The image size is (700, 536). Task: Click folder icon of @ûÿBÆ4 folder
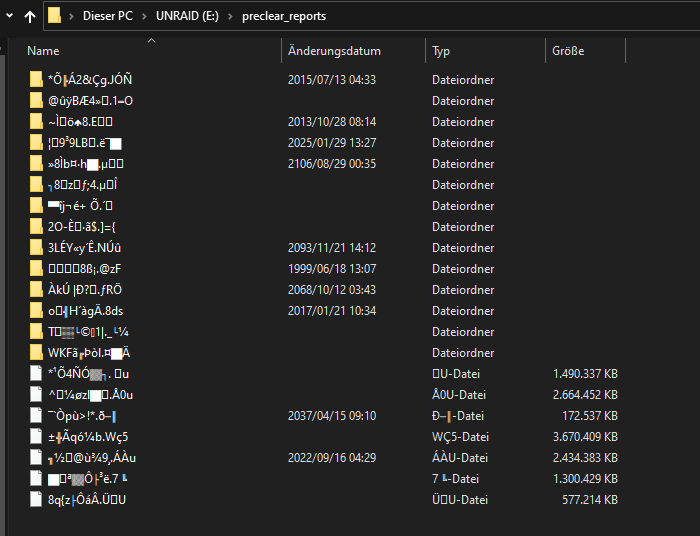[x=36, y=100]
